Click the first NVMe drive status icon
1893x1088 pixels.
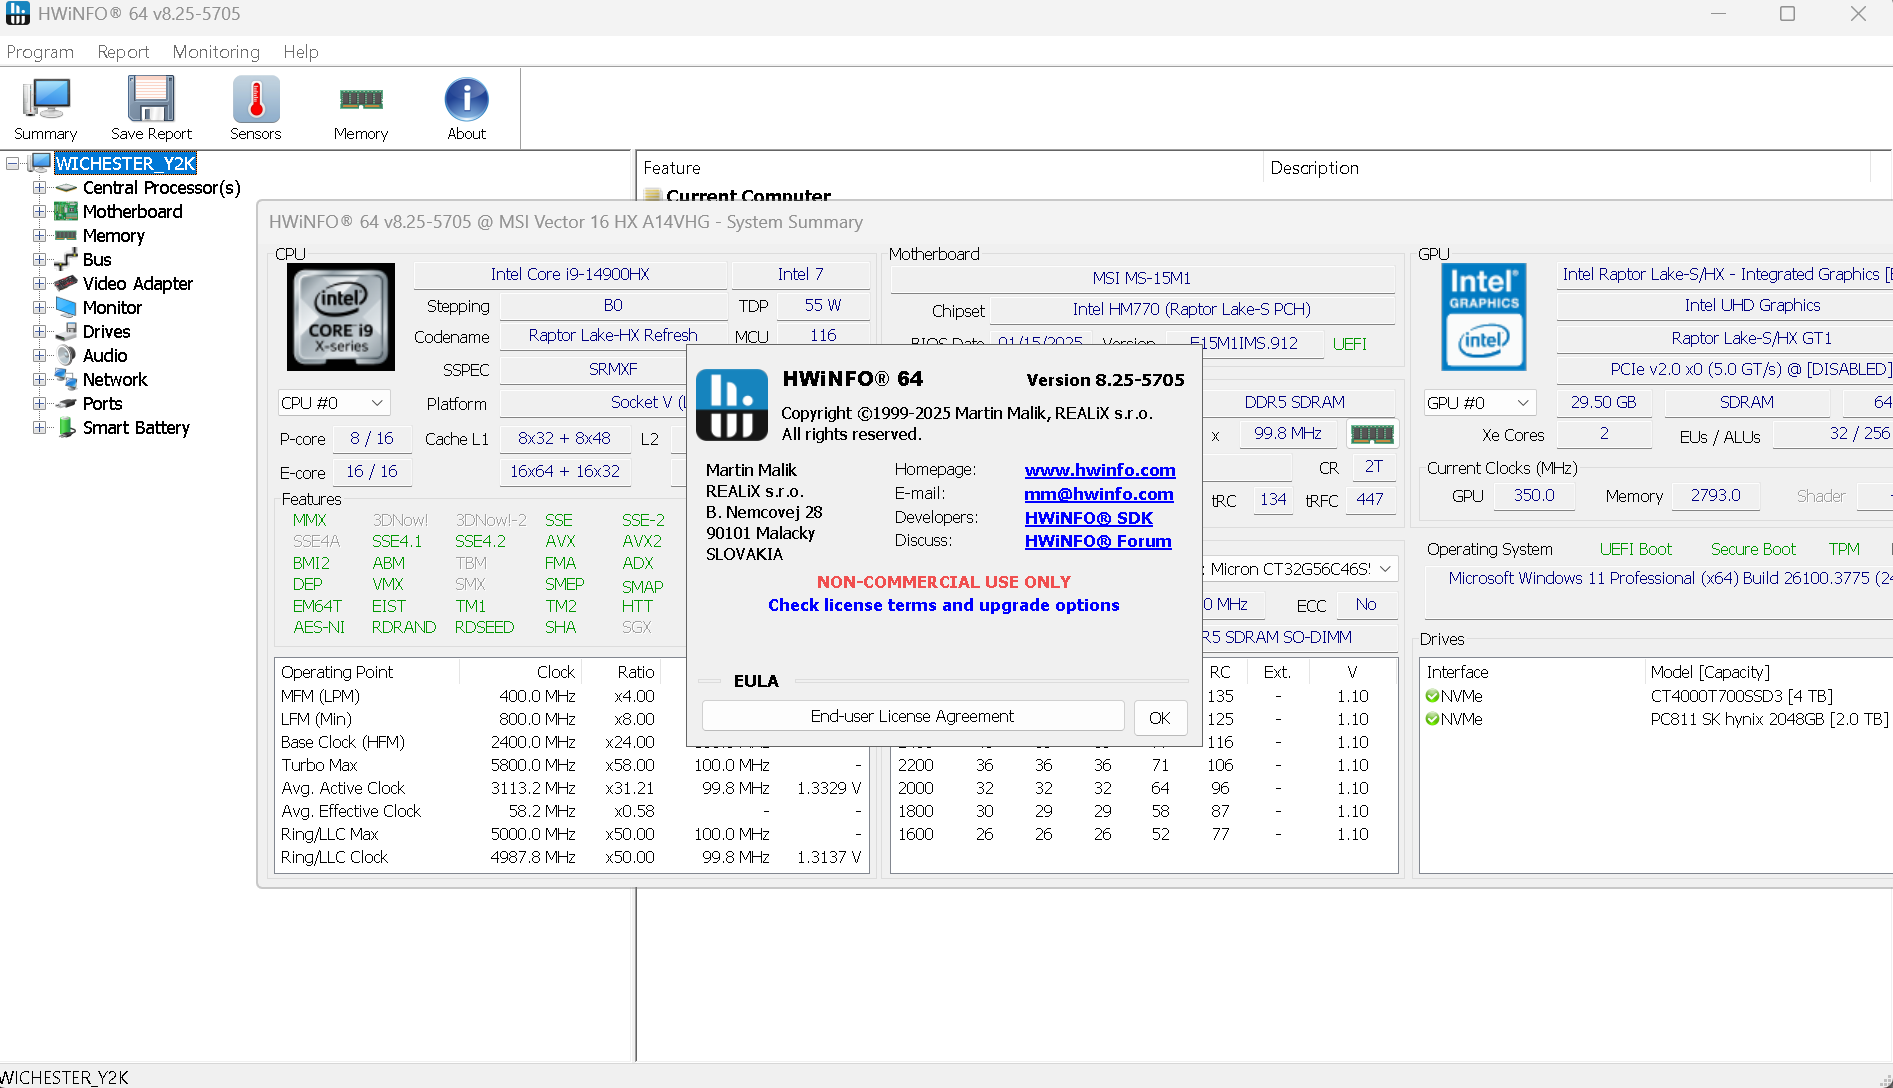[x=1432, y=696]
